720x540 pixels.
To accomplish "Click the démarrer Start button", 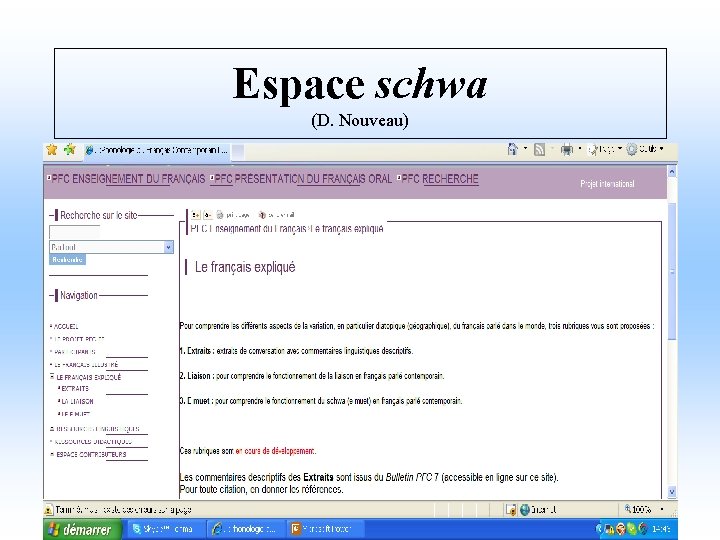I will click(x=83, y=530).
